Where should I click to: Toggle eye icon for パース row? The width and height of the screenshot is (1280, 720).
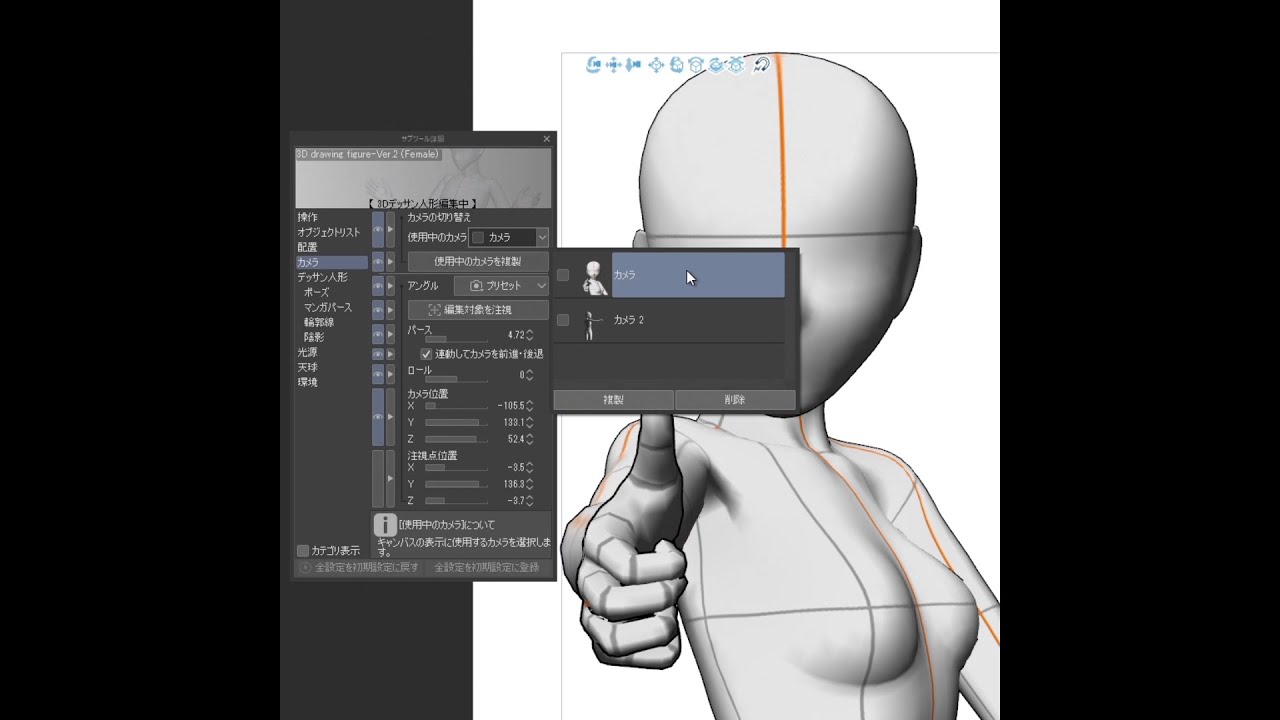tap(378, 334)
